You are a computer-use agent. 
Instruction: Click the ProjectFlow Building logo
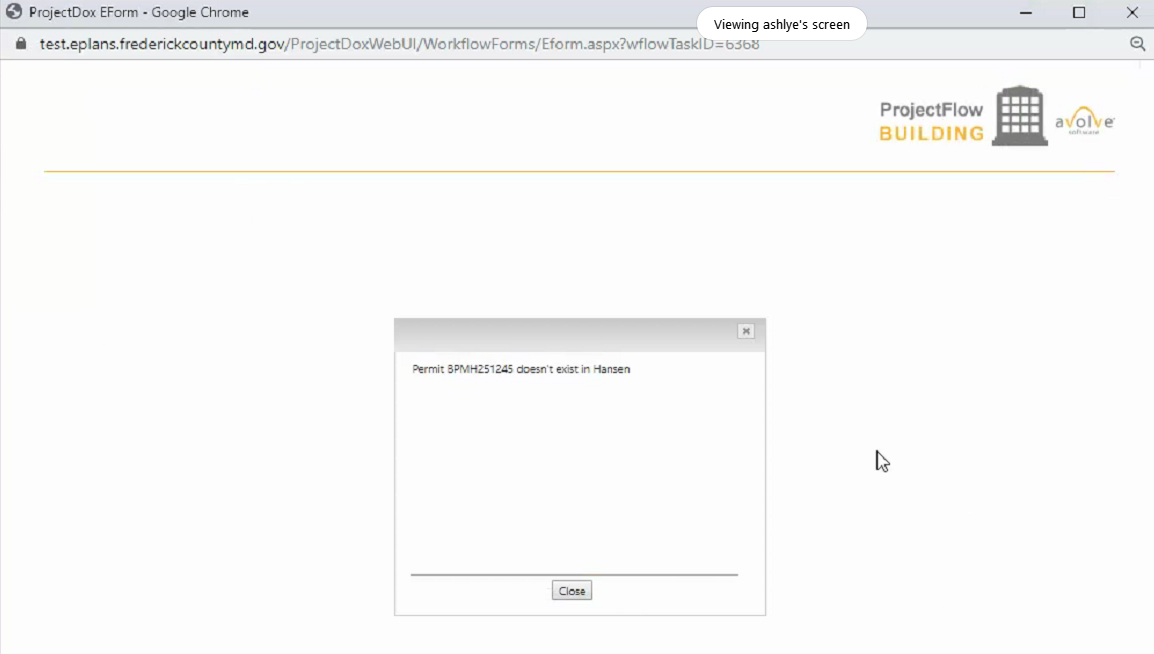click(x=963, y=116)
